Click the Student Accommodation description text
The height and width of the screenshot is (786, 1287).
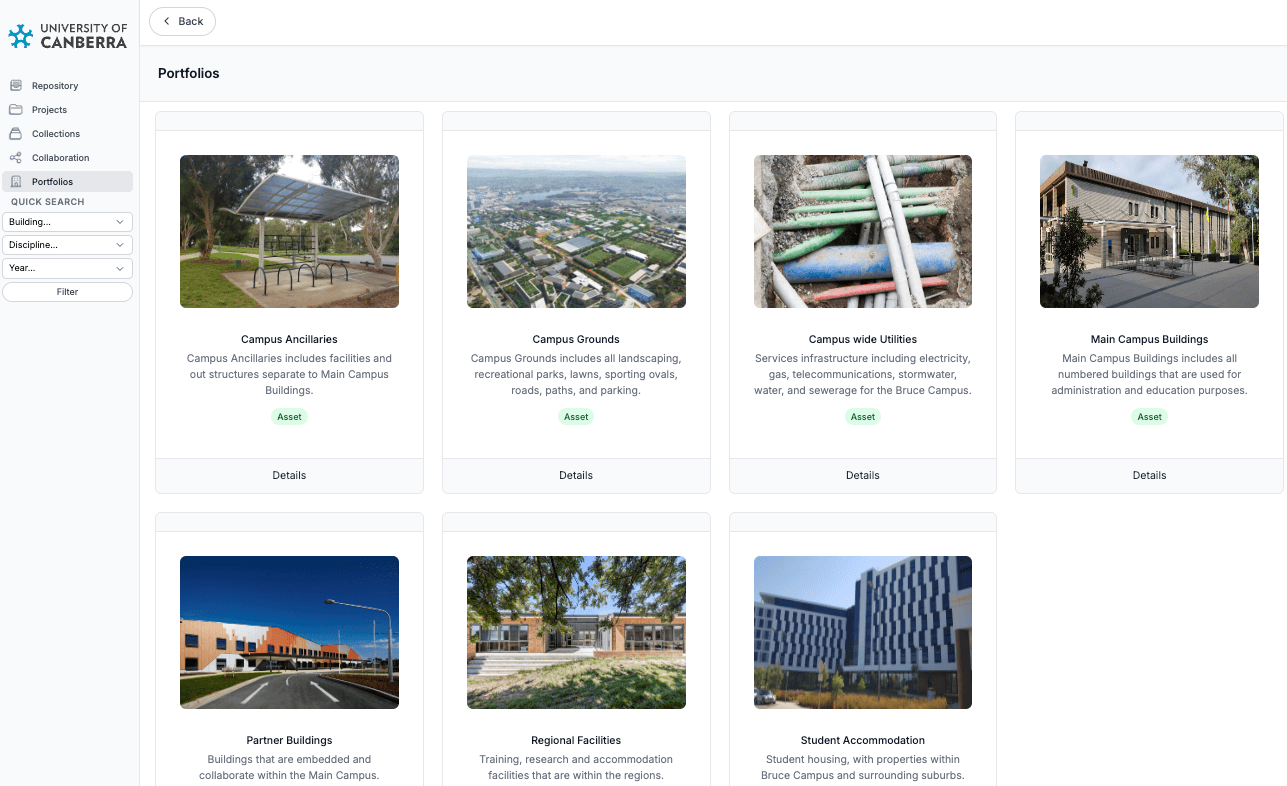point(863,768)
